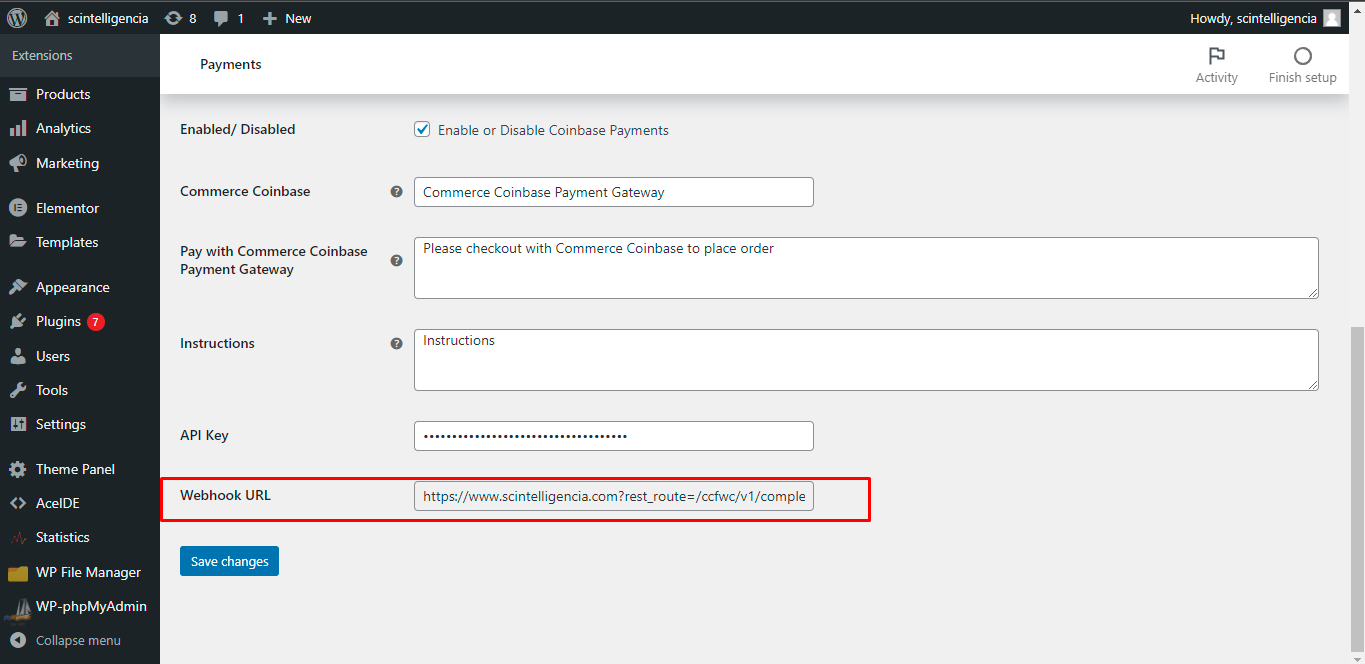Click the Statistics graph icon

click(18, 537)
